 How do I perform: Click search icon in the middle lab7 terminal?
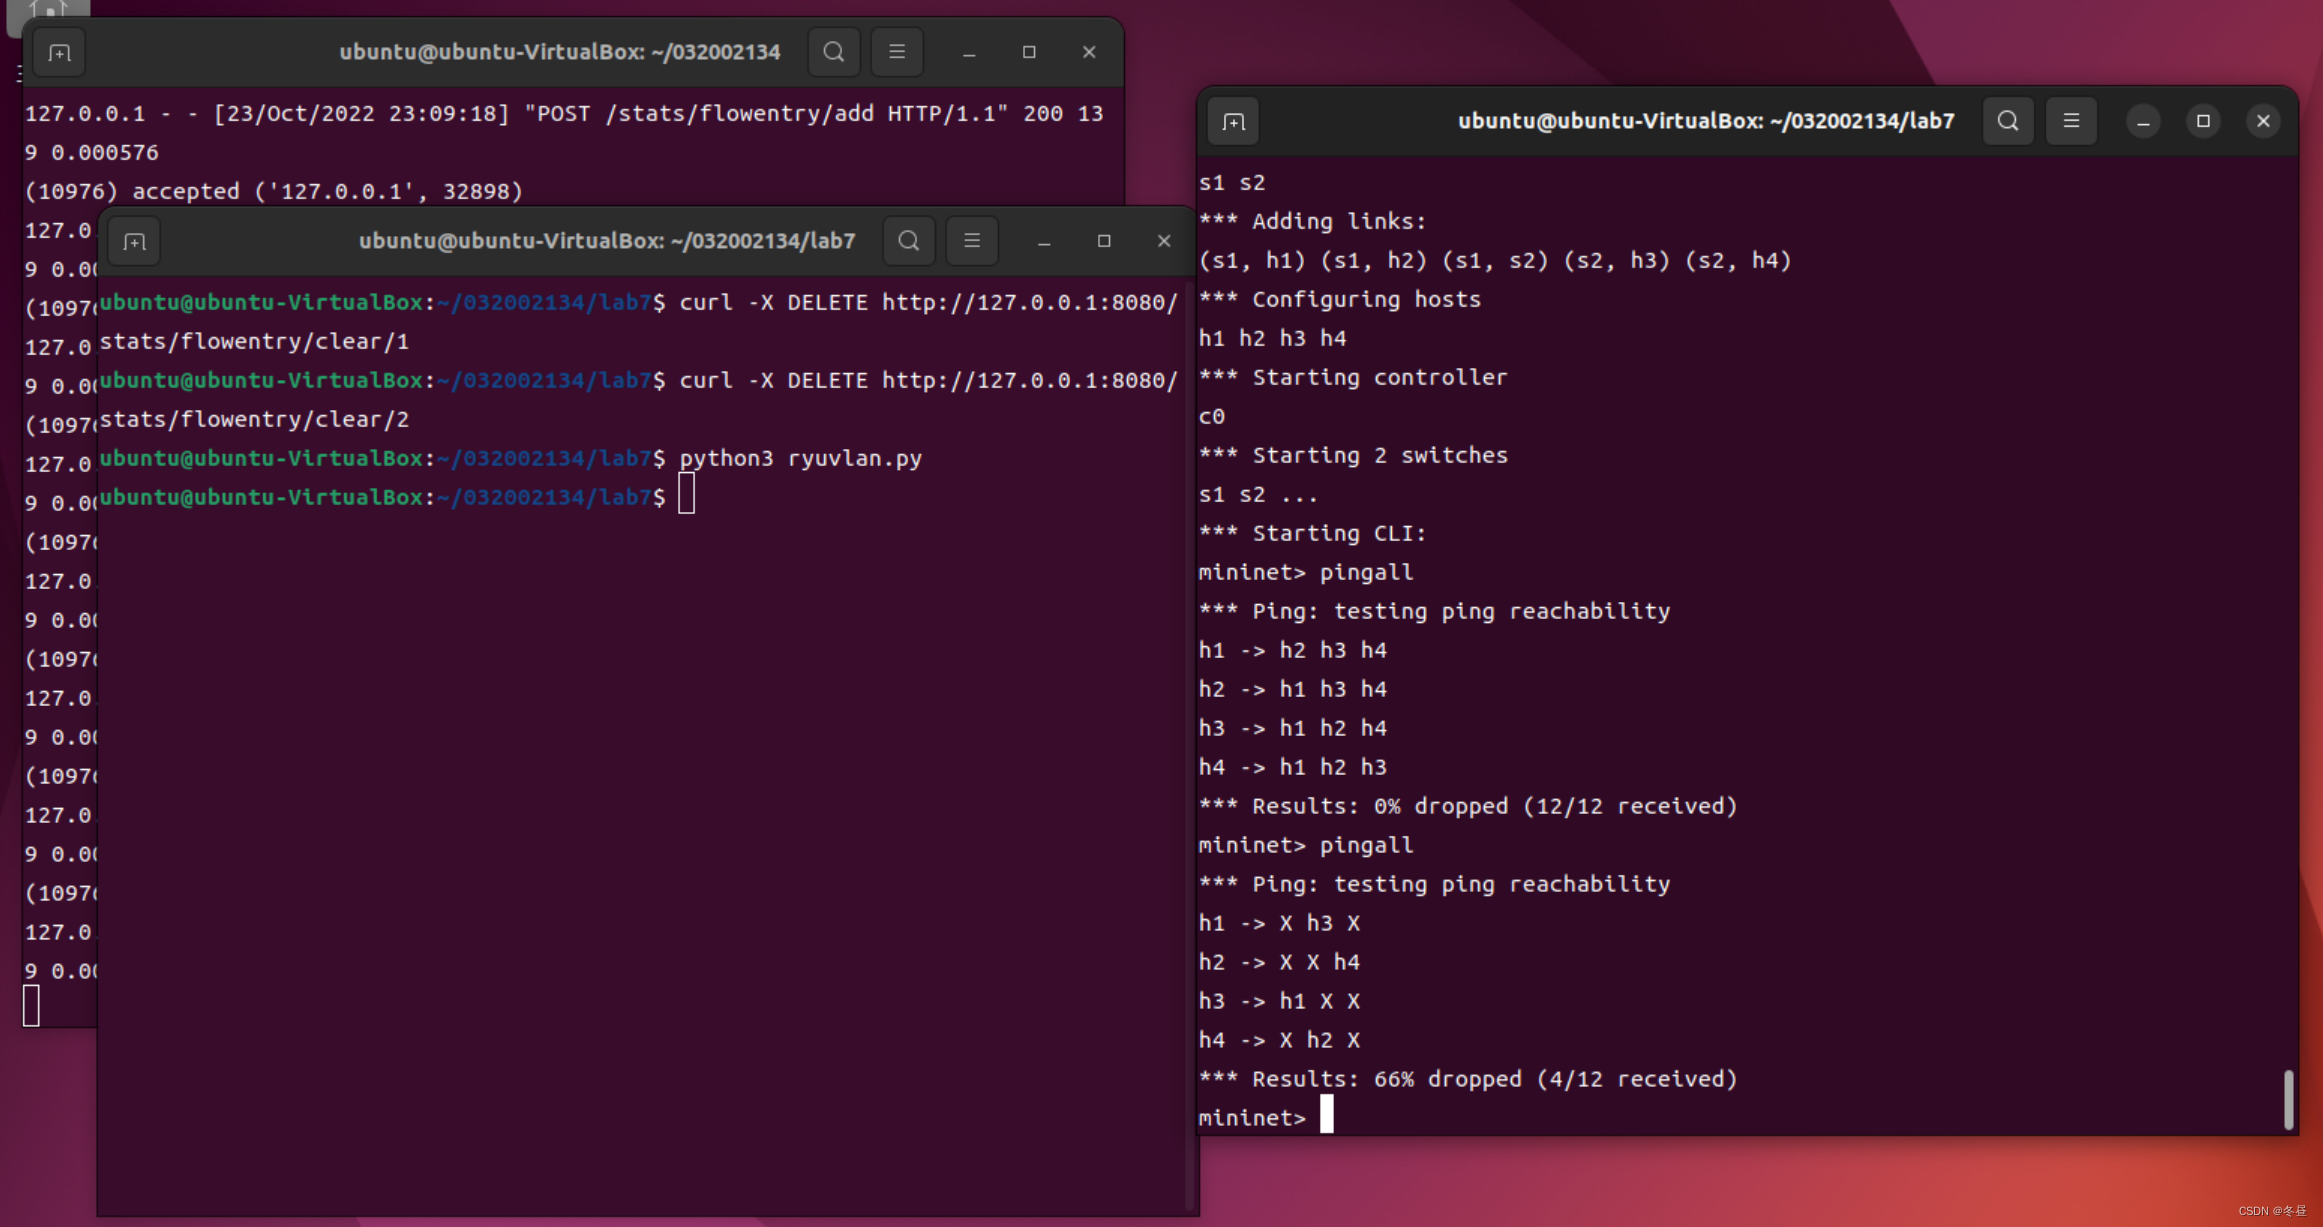[908, 241]
